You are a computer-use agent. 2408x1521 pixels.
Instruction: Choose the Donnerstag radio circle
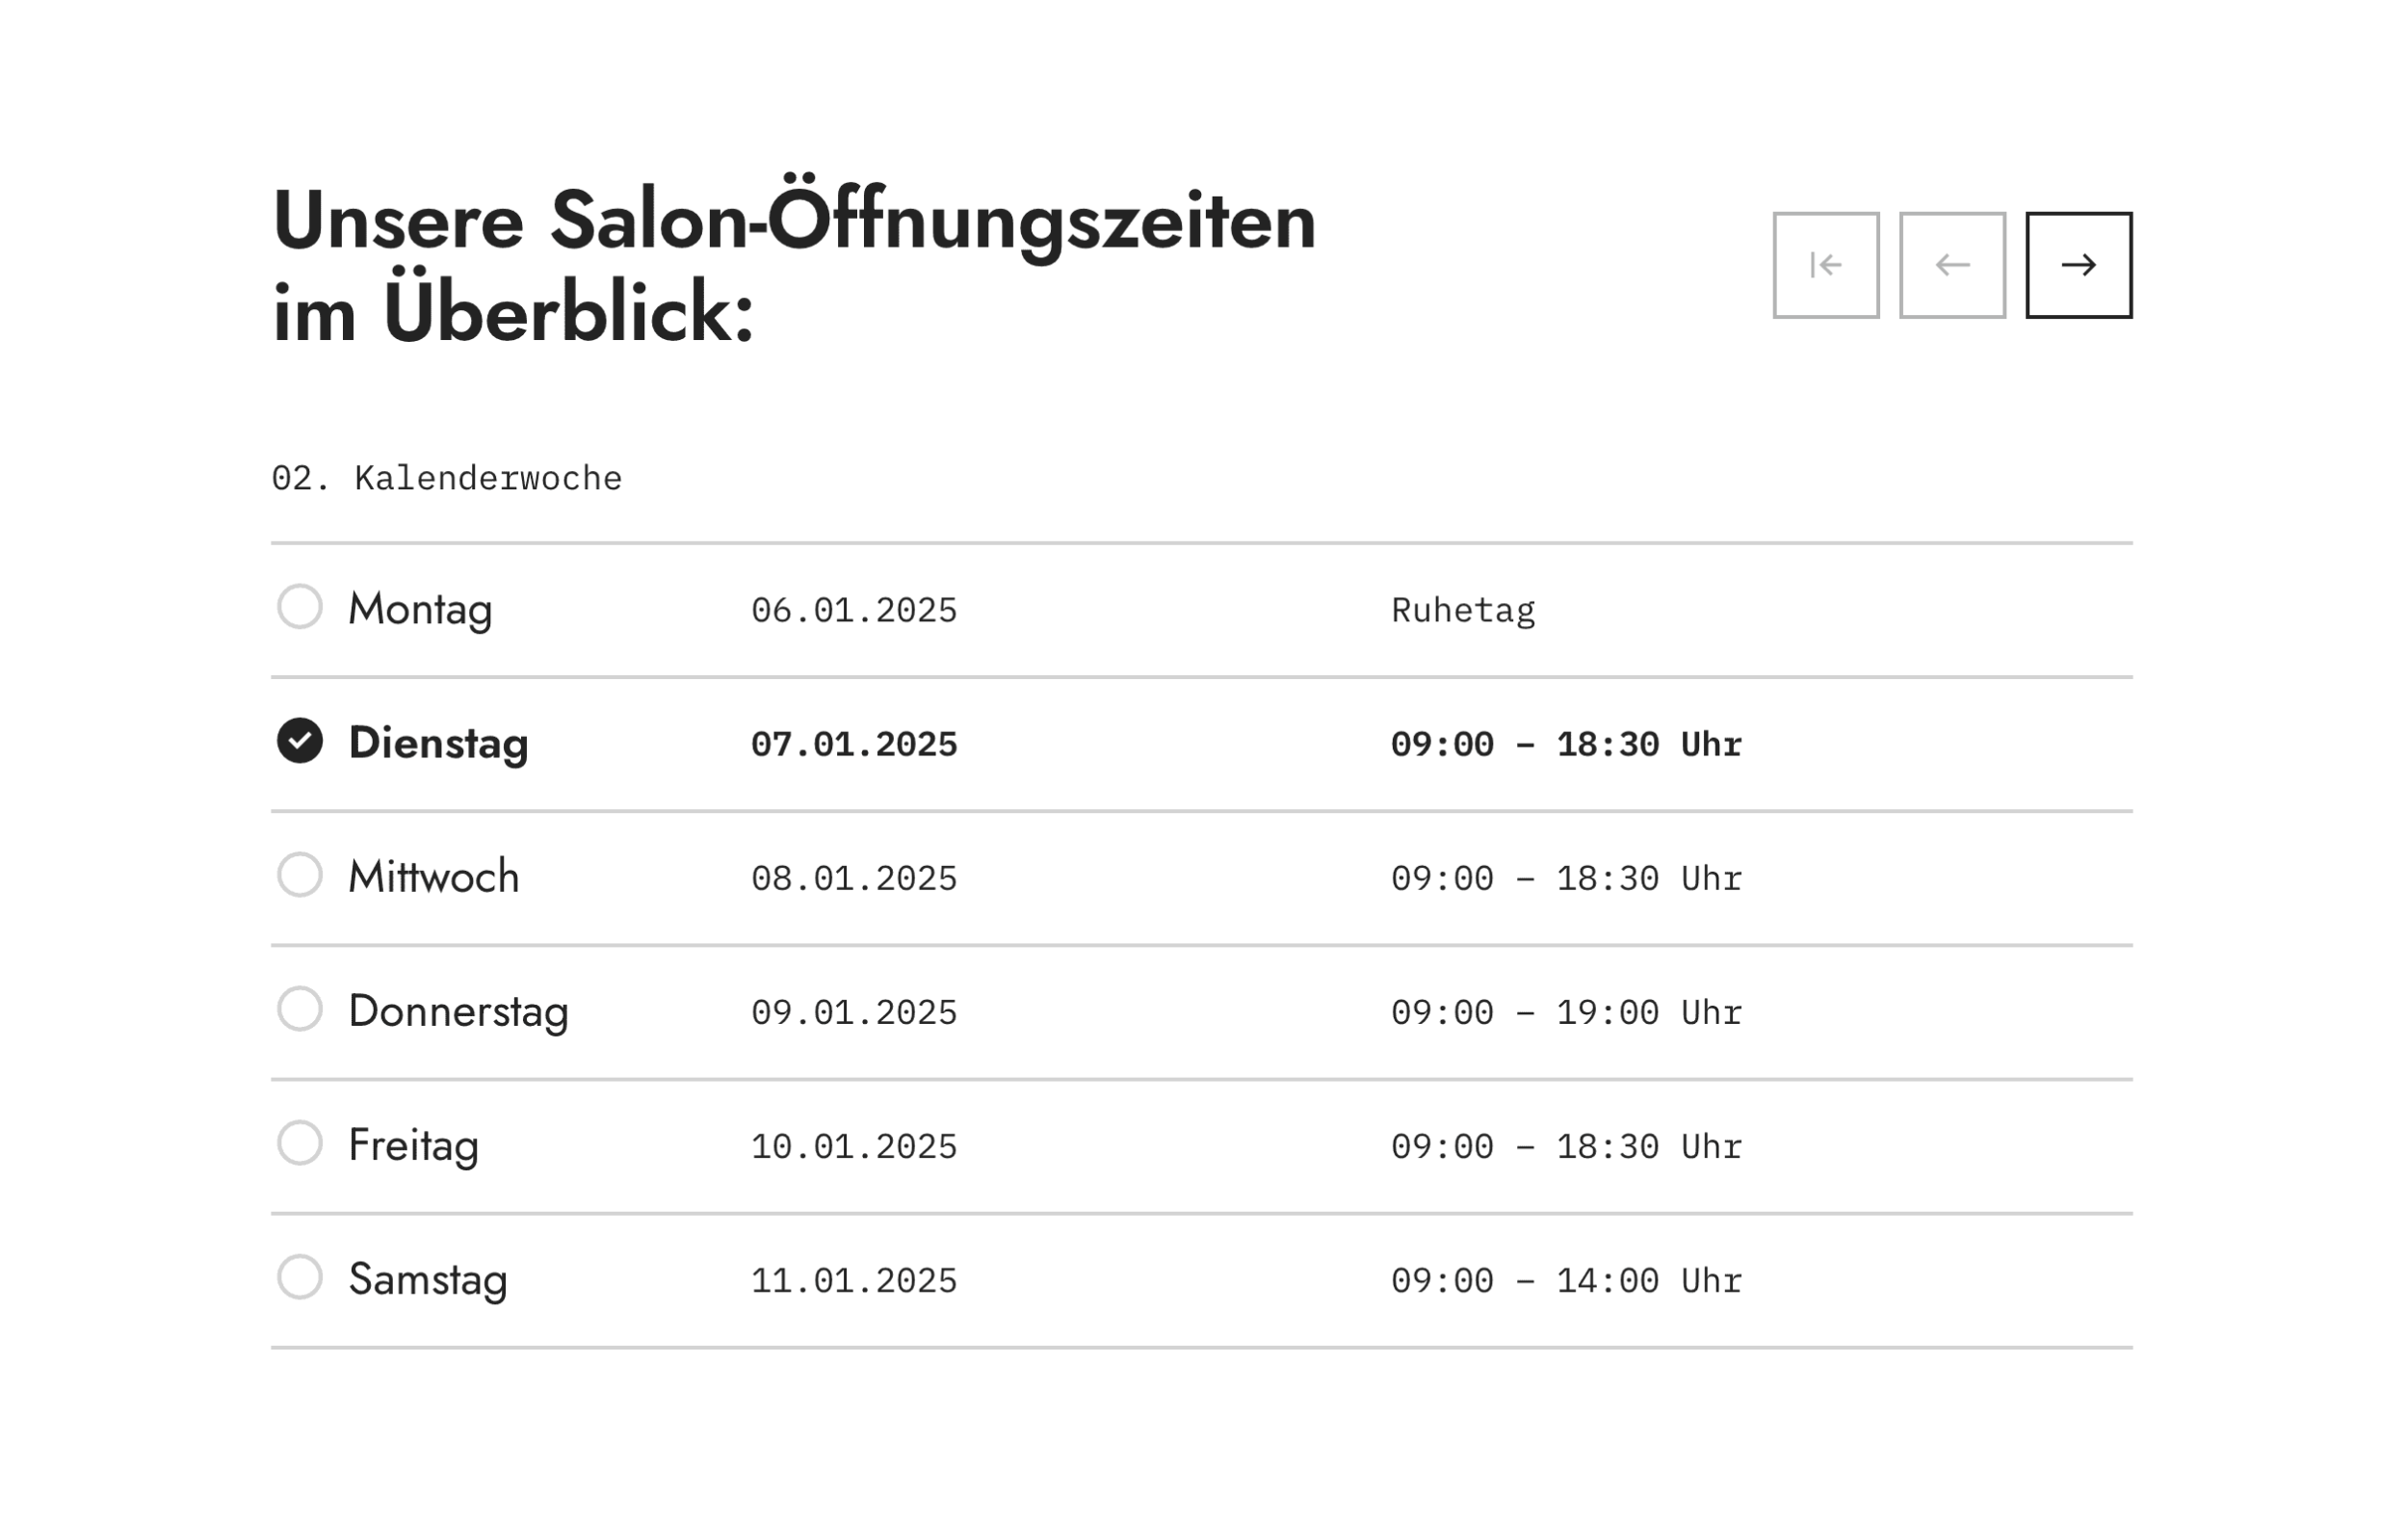[x=300, y=1009]
